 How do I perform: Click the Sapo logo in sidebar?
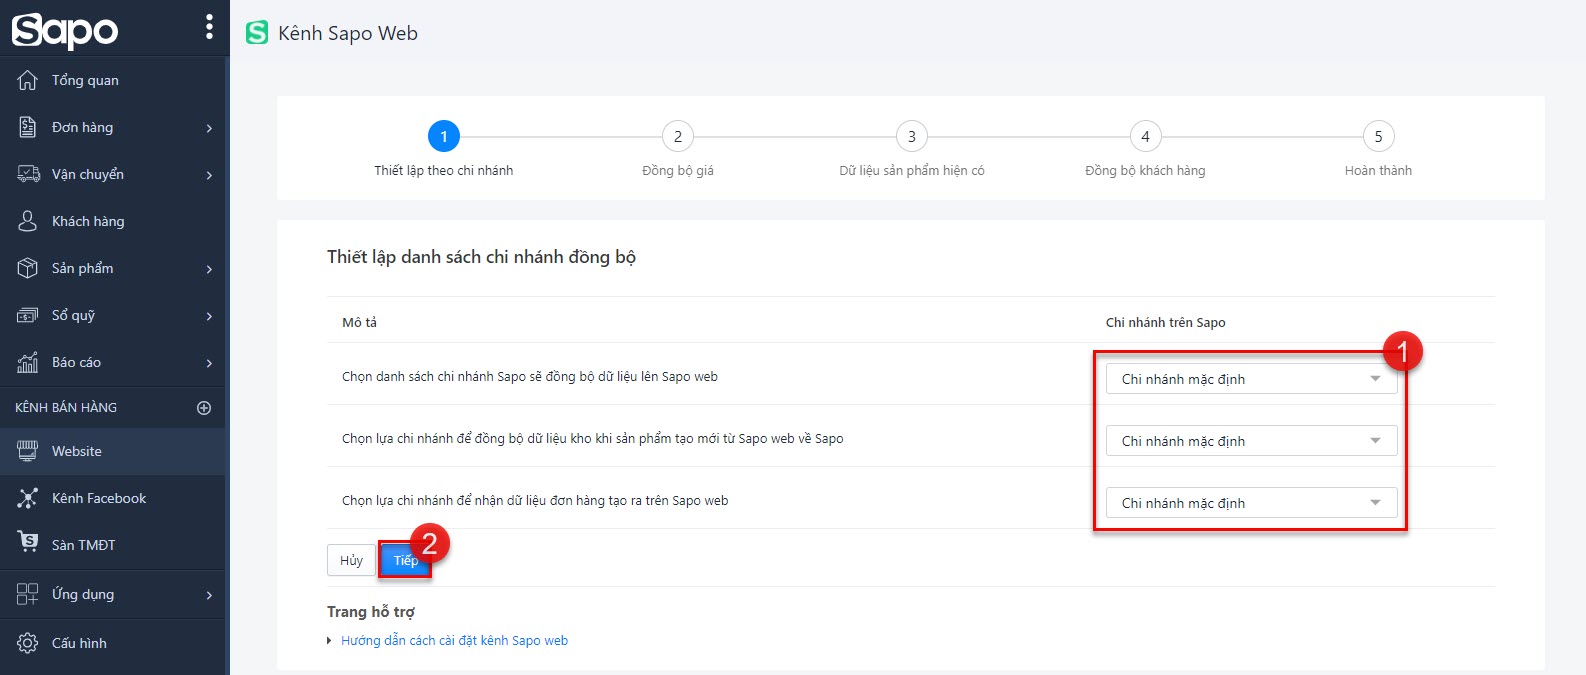pyautogui.click(x=65, y=30)
